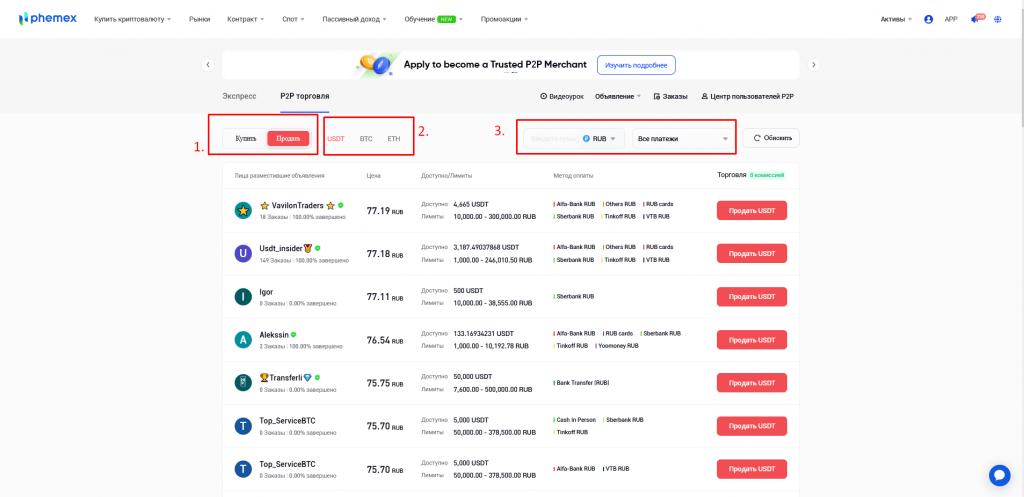This screenshot has width=1024, height=497.
Task: Click Продать USDT for Alekssin
Action: click(x=752, y=340)
